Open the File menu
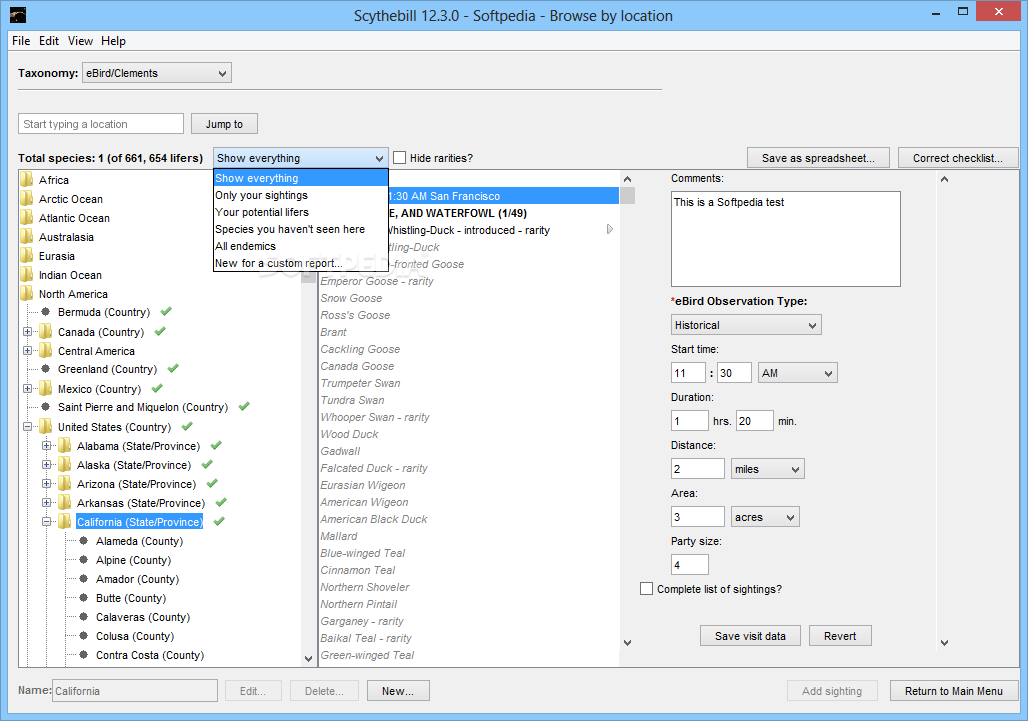Screen dimensions: 1028x721 [x=21, y=41]
